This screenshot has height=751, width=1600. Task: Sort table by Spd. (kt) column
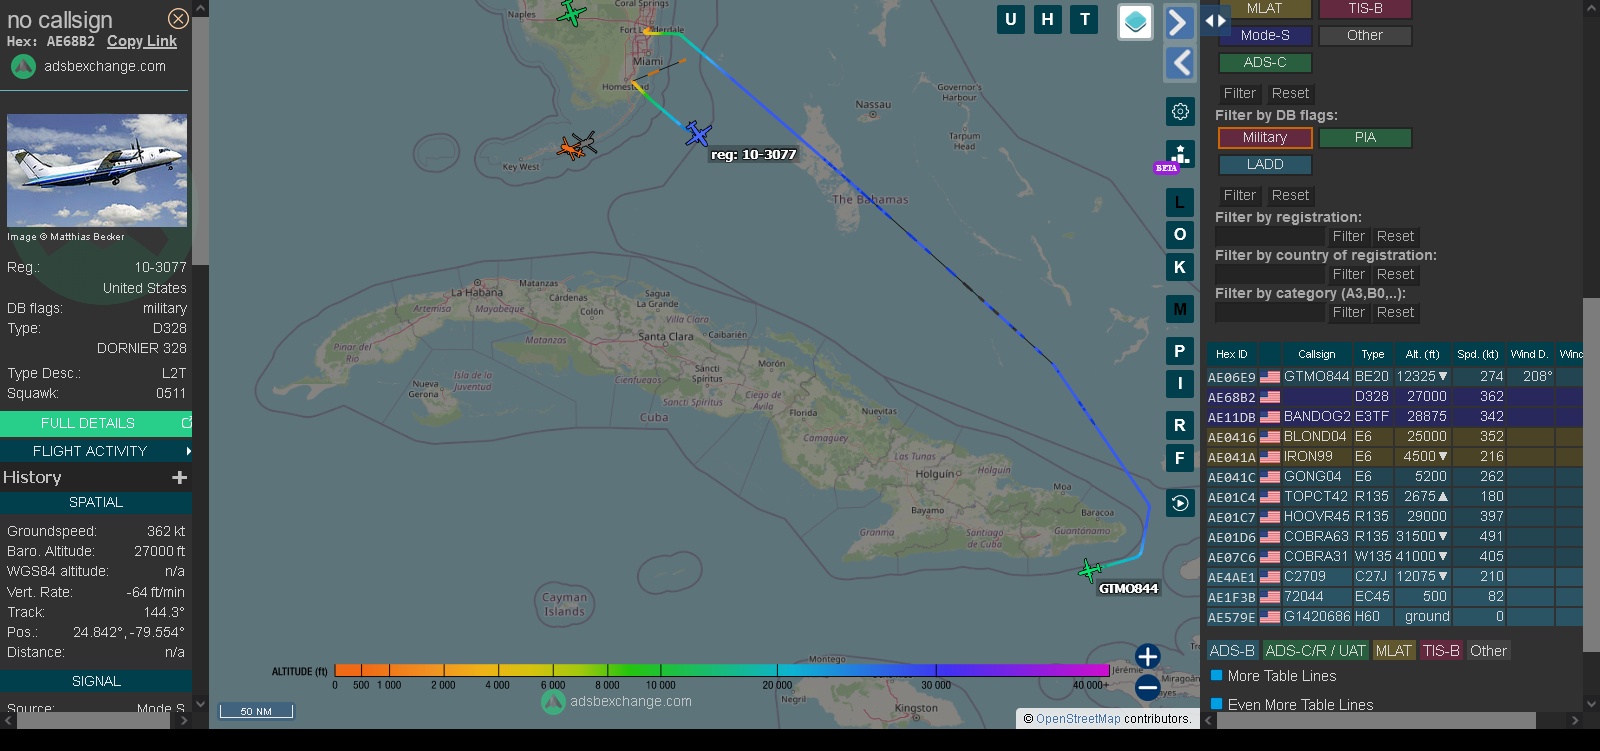pos(1478,354)
